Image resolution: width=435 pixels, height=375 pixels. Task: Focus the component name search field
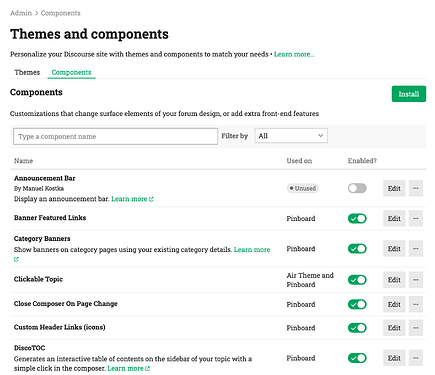[115, 136]
